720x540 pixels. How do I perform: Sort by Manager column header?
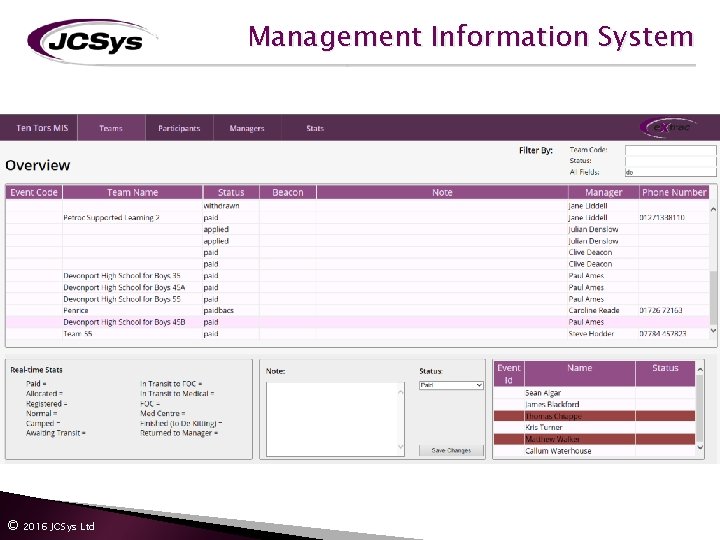603,192
